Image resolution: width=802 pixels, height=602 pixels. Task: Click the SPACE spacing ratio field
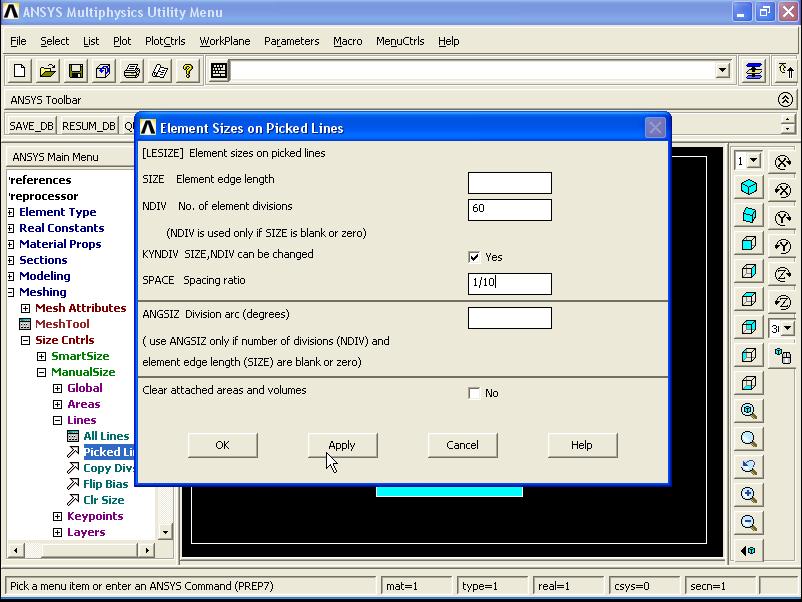[510, 284]
